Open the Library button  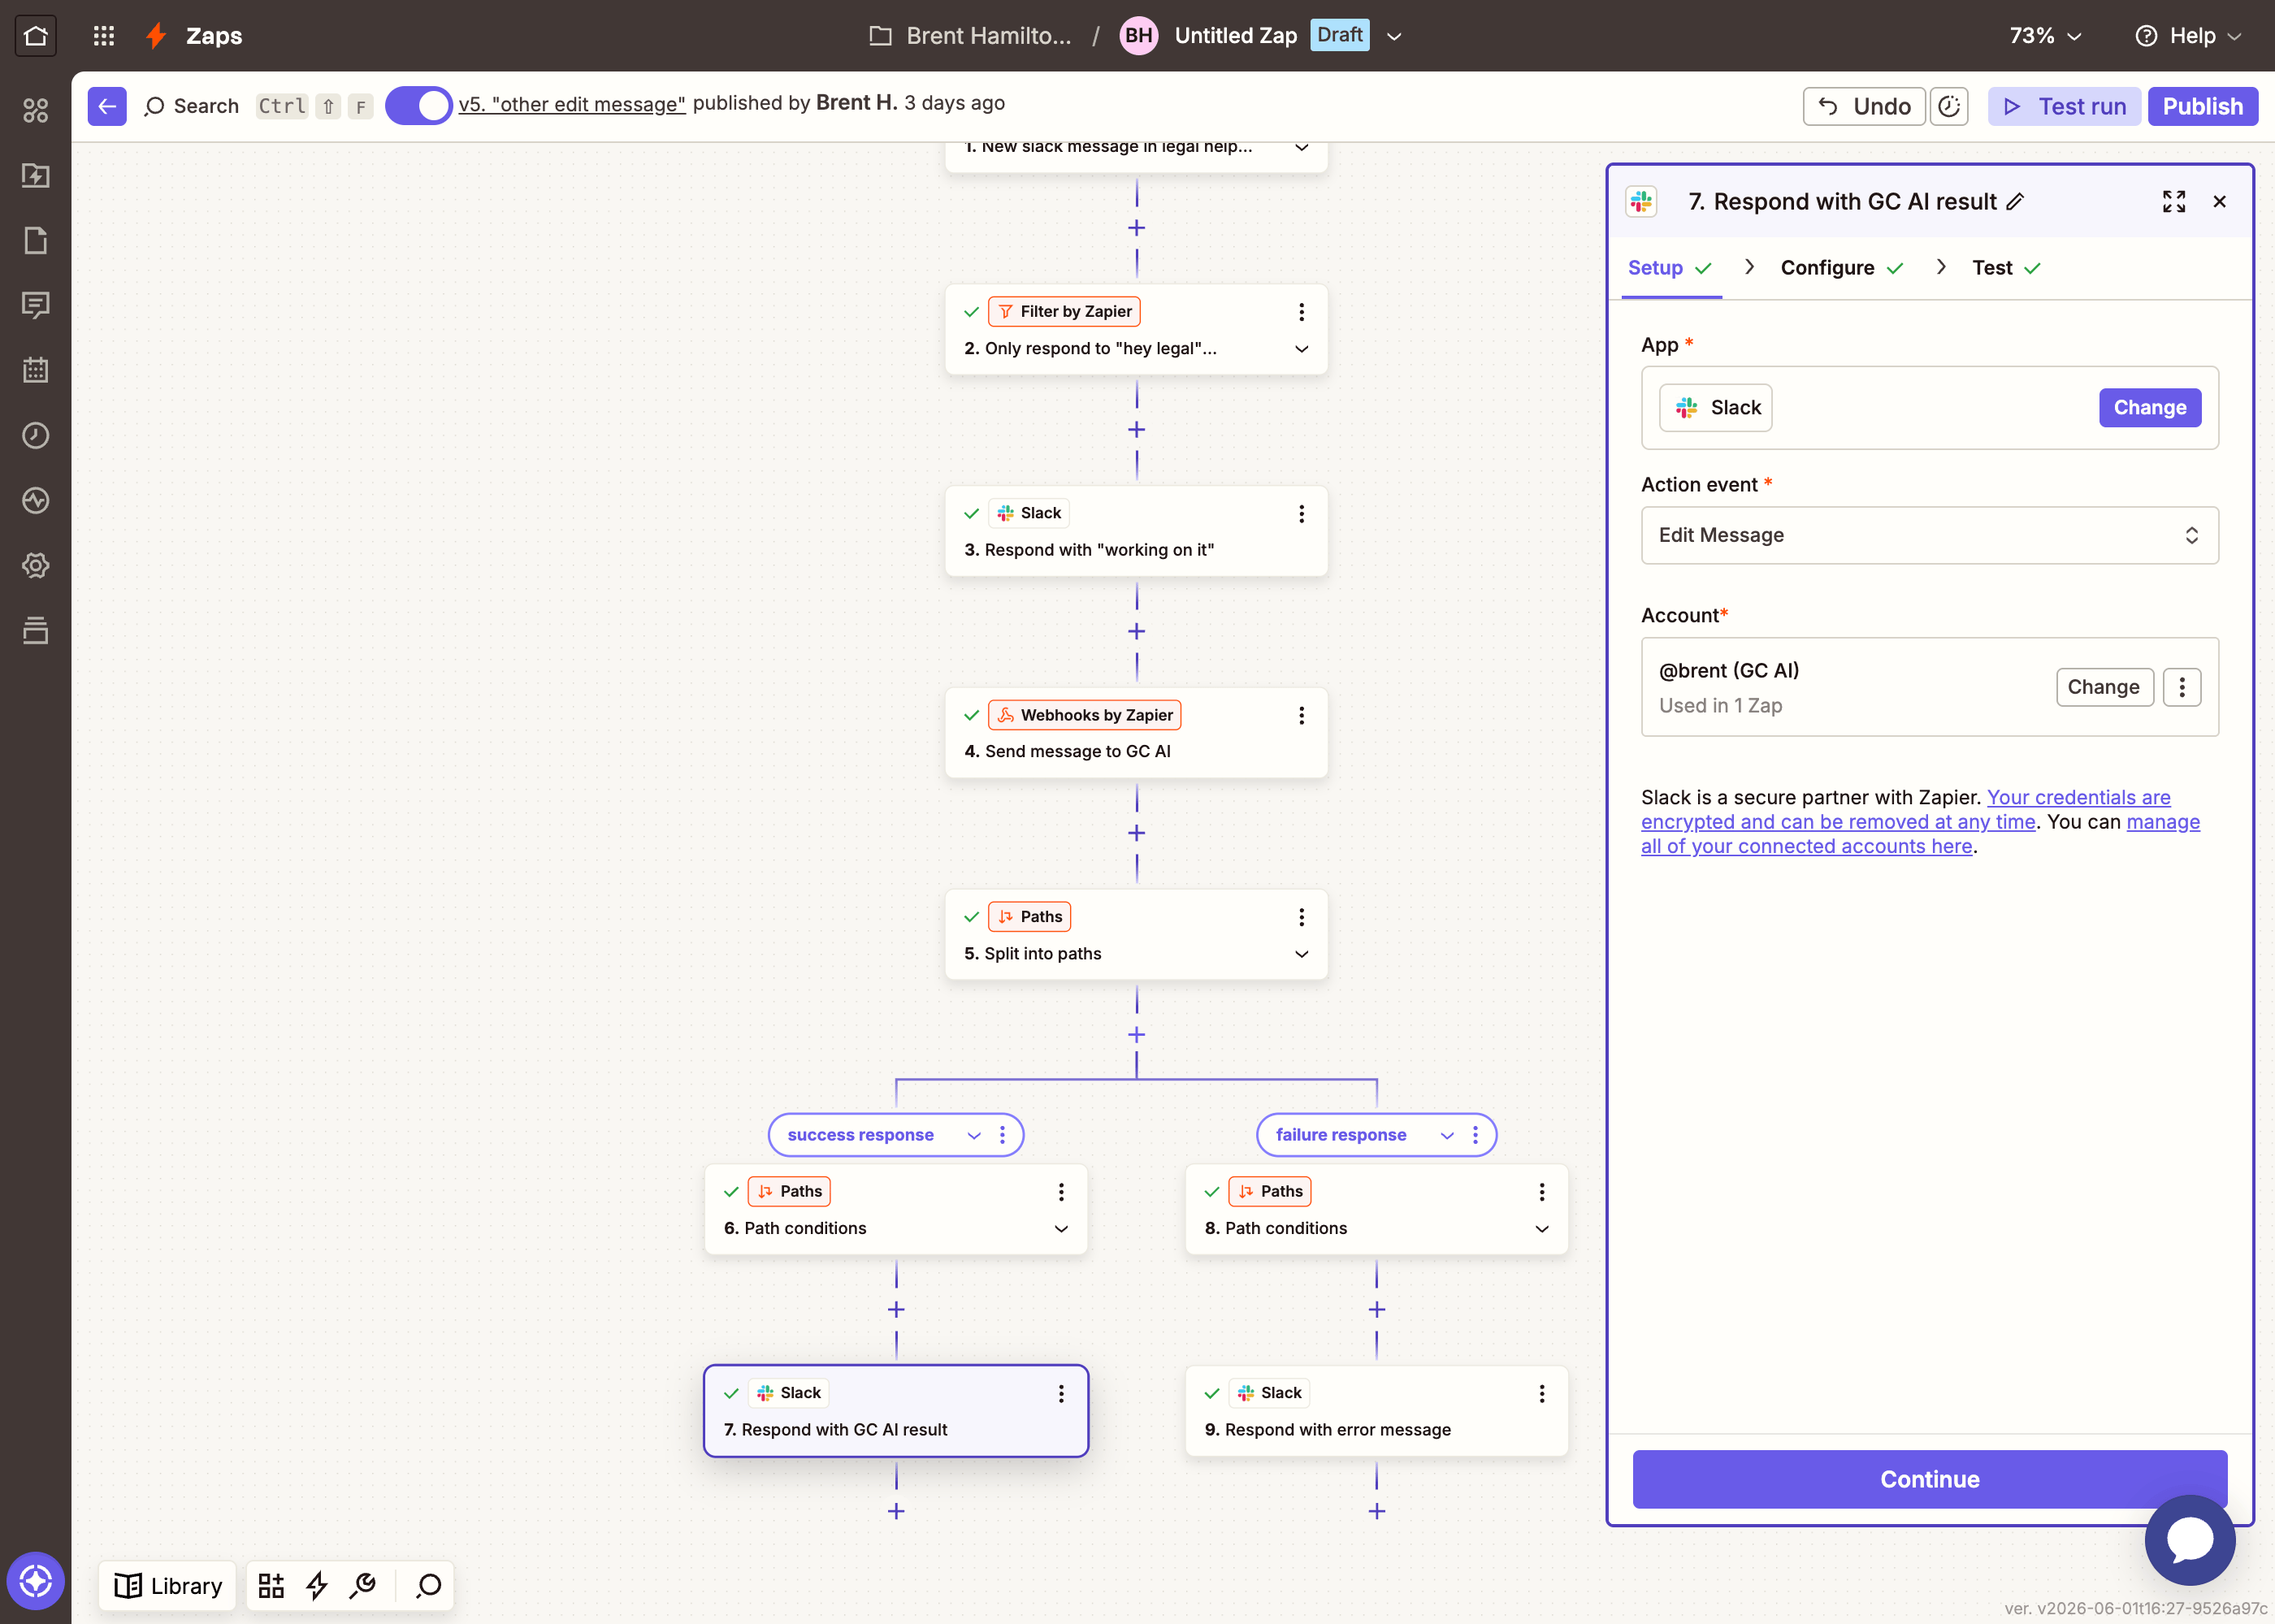pyautogui.click(x=168, y=1585)
